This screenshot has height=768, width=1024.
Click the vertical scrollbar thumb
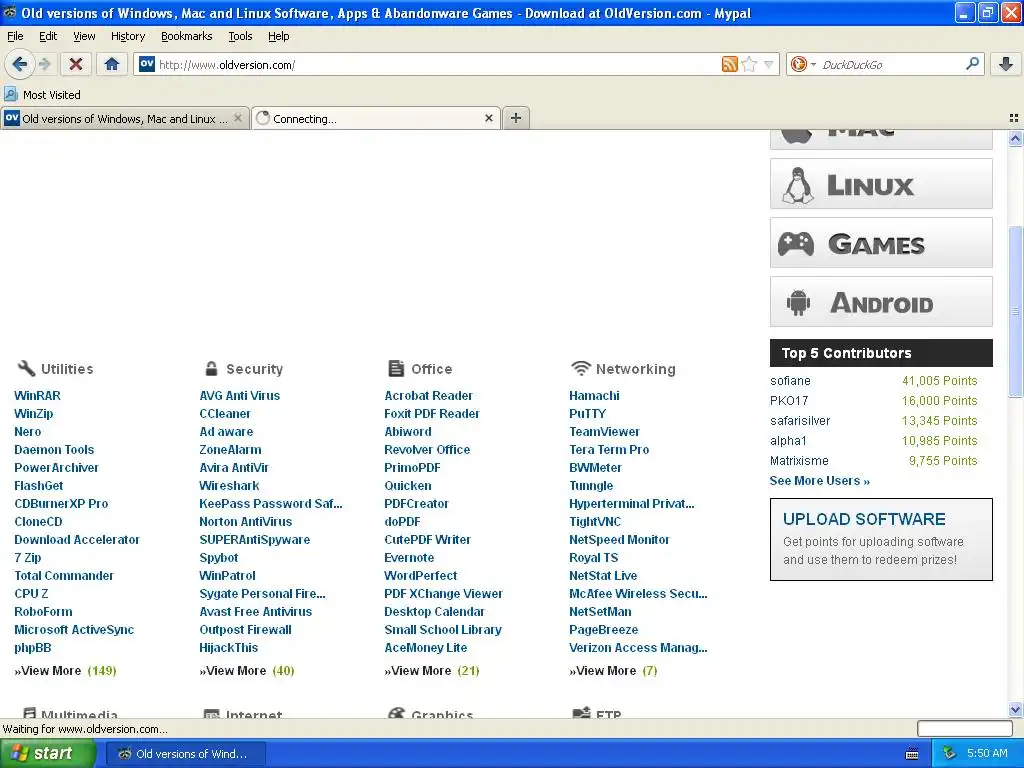coord(1015,312)
